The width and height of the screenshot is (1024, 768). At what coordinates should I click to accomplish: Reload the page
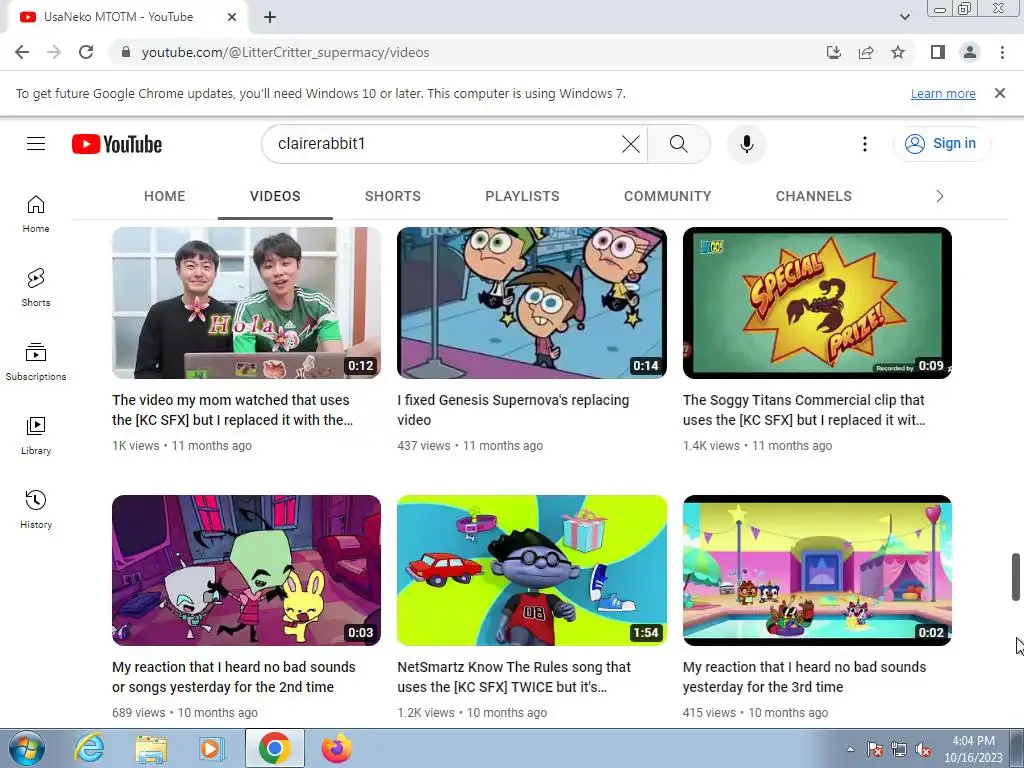coord(86,52)
